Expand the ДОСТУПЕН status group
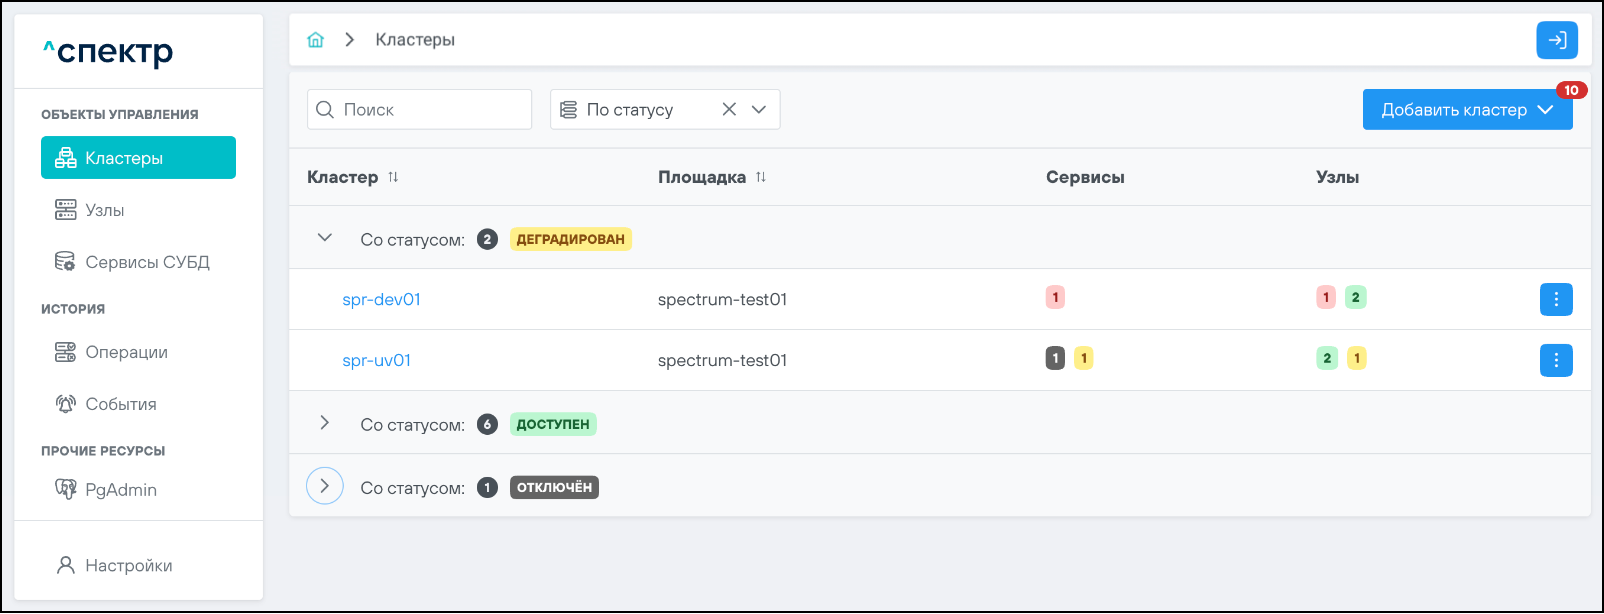 (x=324, y=423)
